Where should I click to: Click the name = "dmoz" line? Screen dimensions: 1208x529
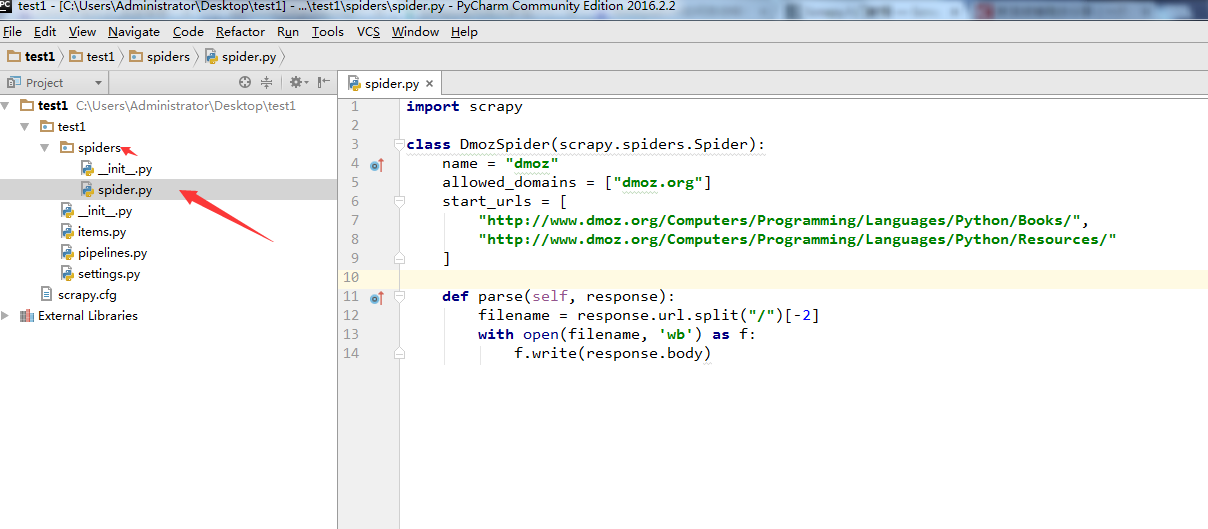pos(500,163)
